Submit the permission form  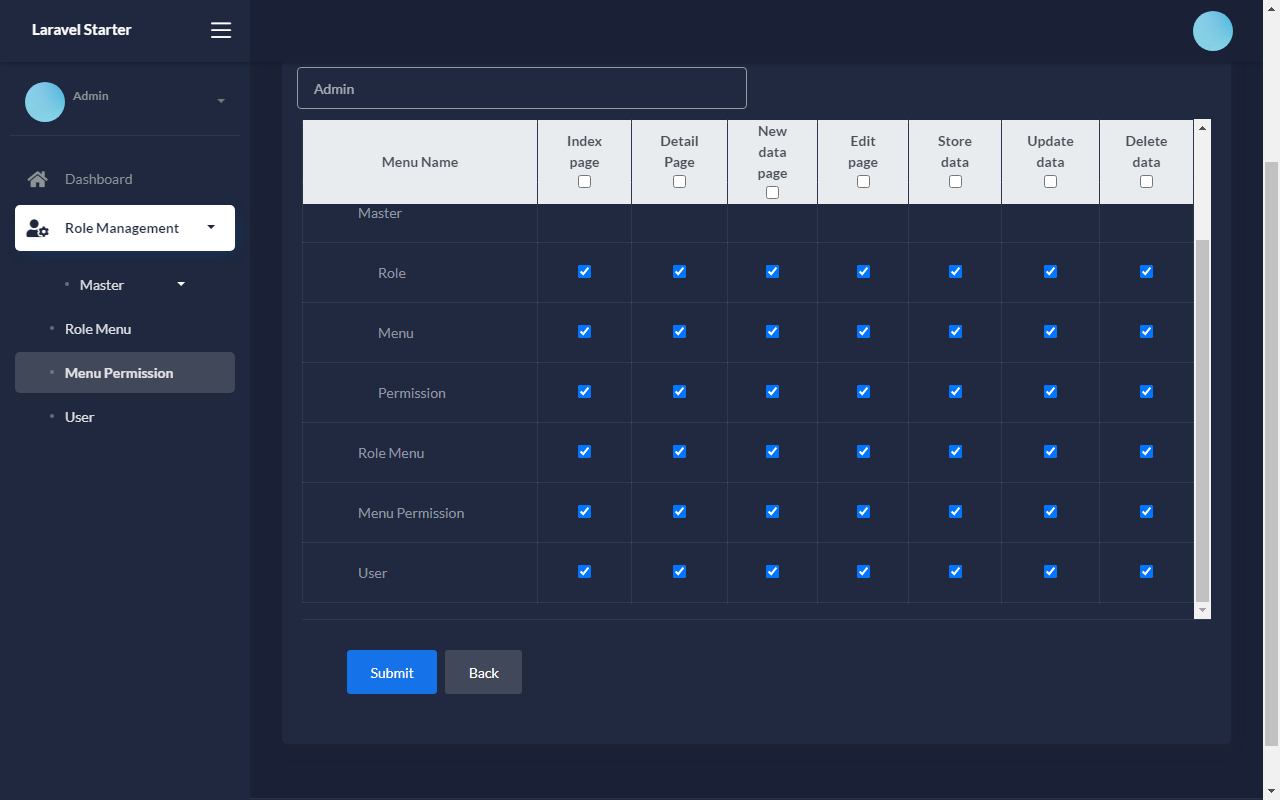[392, 672]
